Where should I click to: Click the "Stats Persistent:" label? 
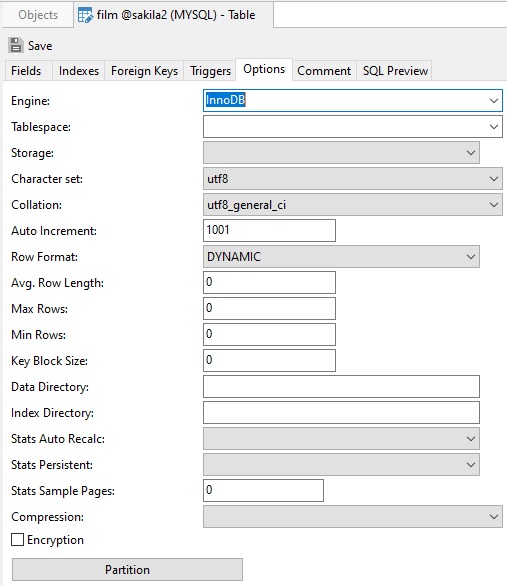click(x=52, y=465)
